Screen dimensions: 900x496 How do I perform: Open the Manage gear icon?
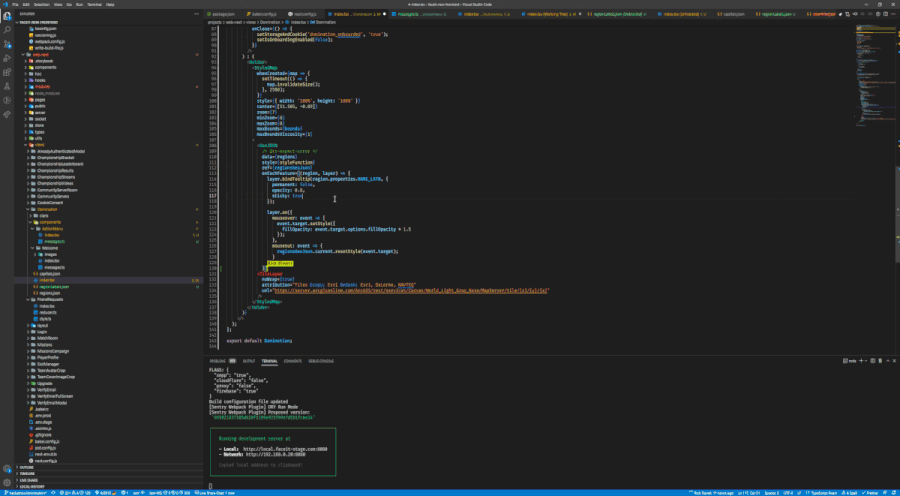(7, 483)
